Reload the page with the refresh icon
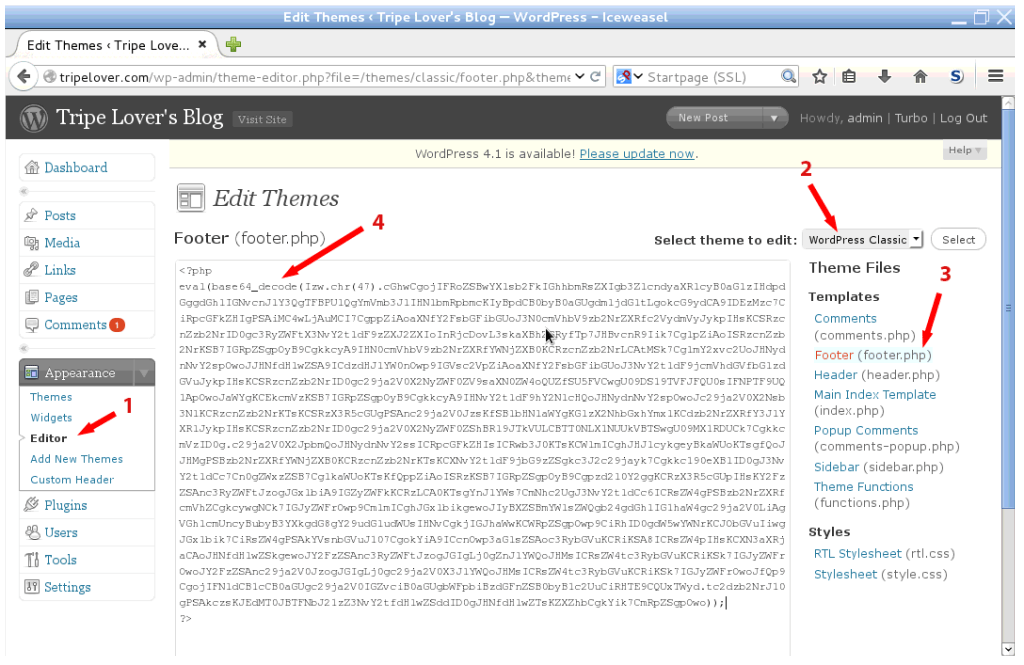This screenshot has width=1024, height=665. pos(595,76)
